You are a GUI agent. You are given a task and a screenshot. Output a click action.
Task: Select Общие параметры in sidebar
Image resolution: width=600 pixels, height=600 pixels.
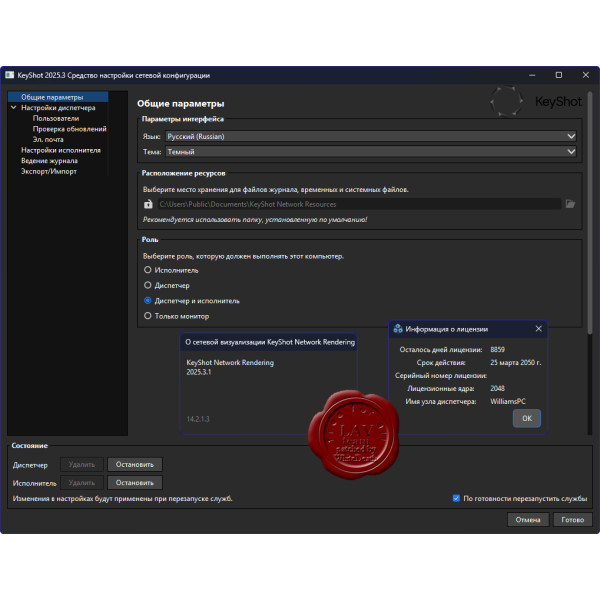click(x=52, y=97)
